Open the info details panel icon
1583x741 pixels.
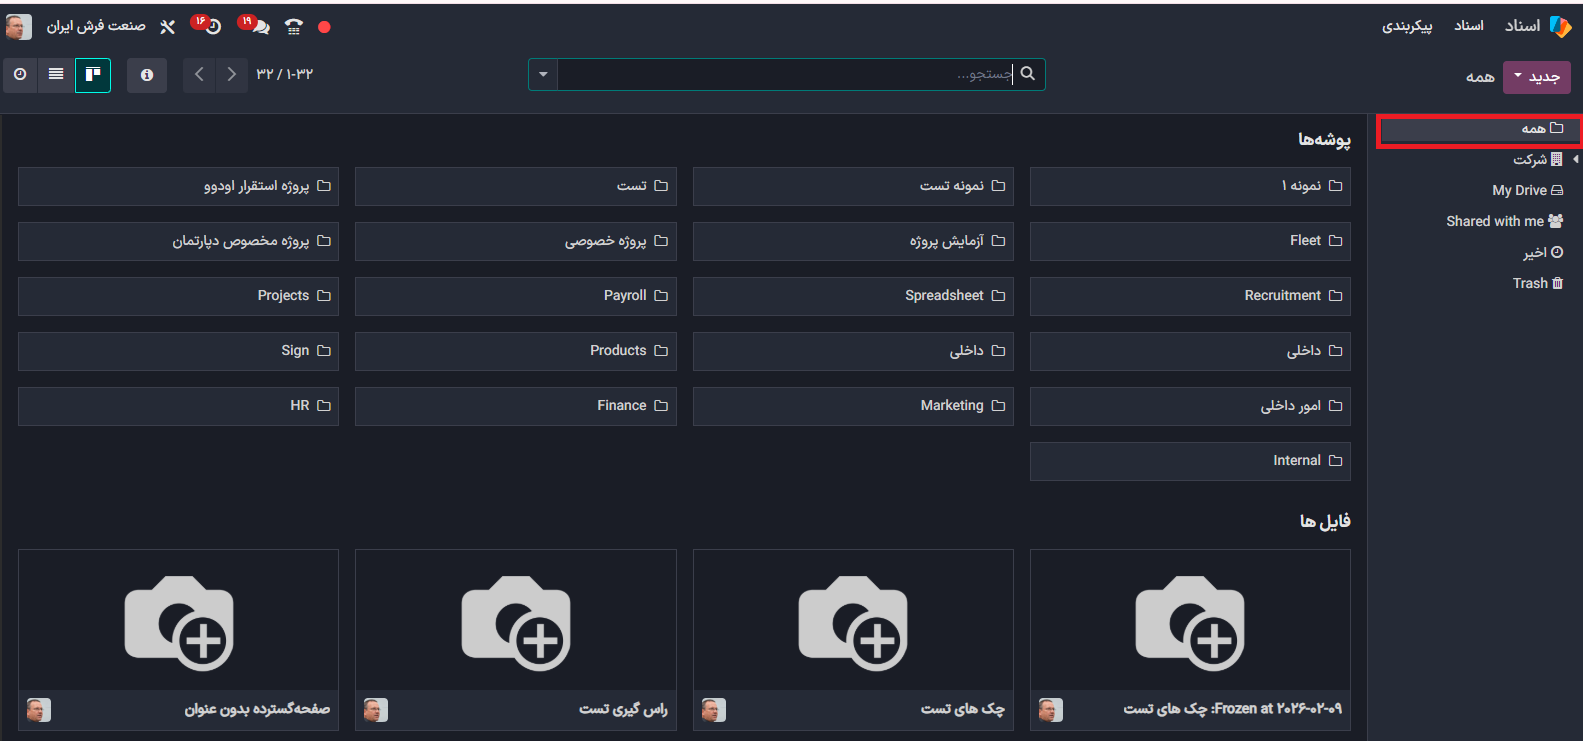pos(147,75)
